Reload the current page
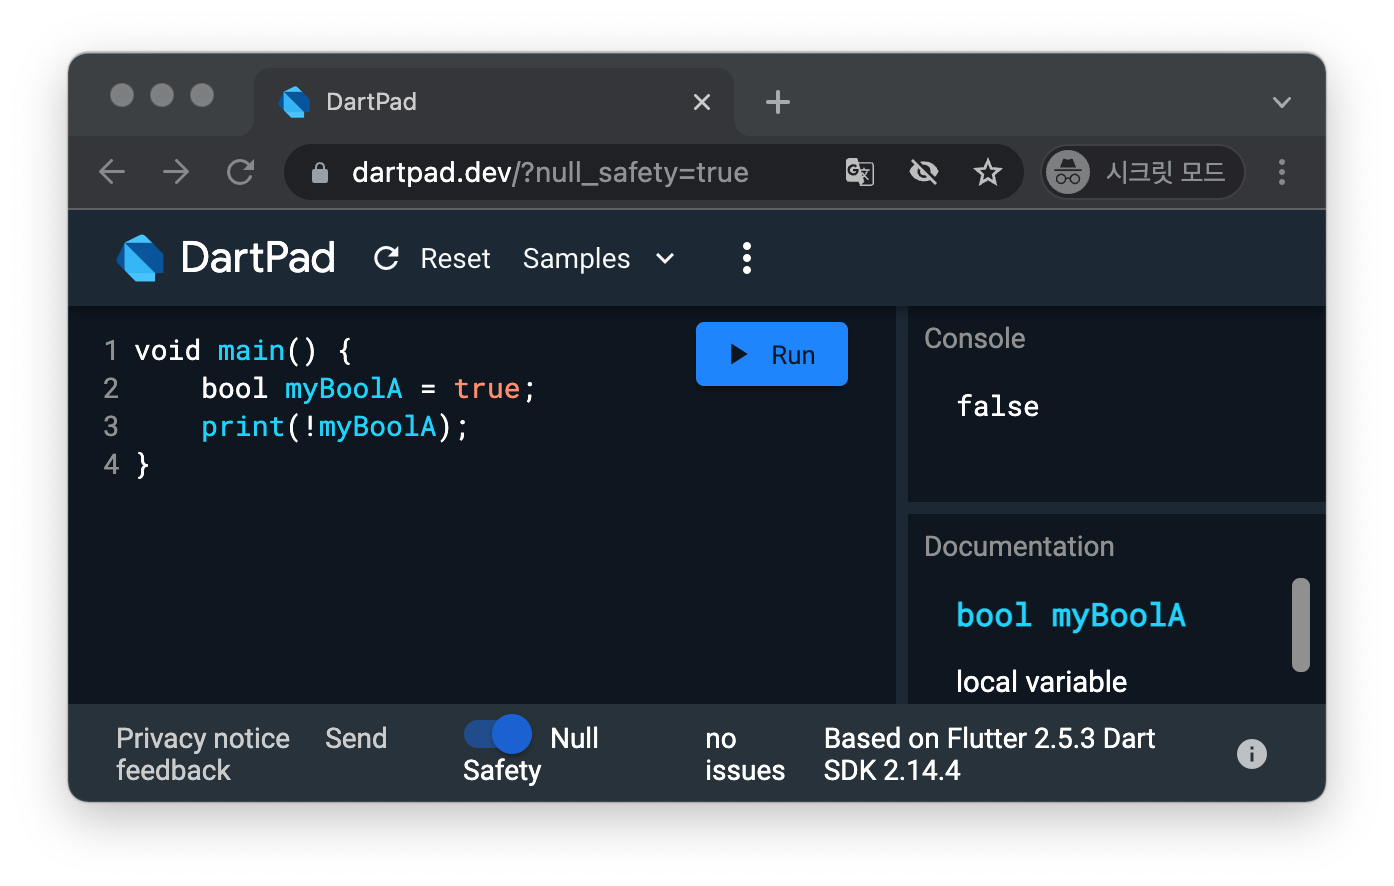This screenshot has width=1394, height=886. [240, 172]
